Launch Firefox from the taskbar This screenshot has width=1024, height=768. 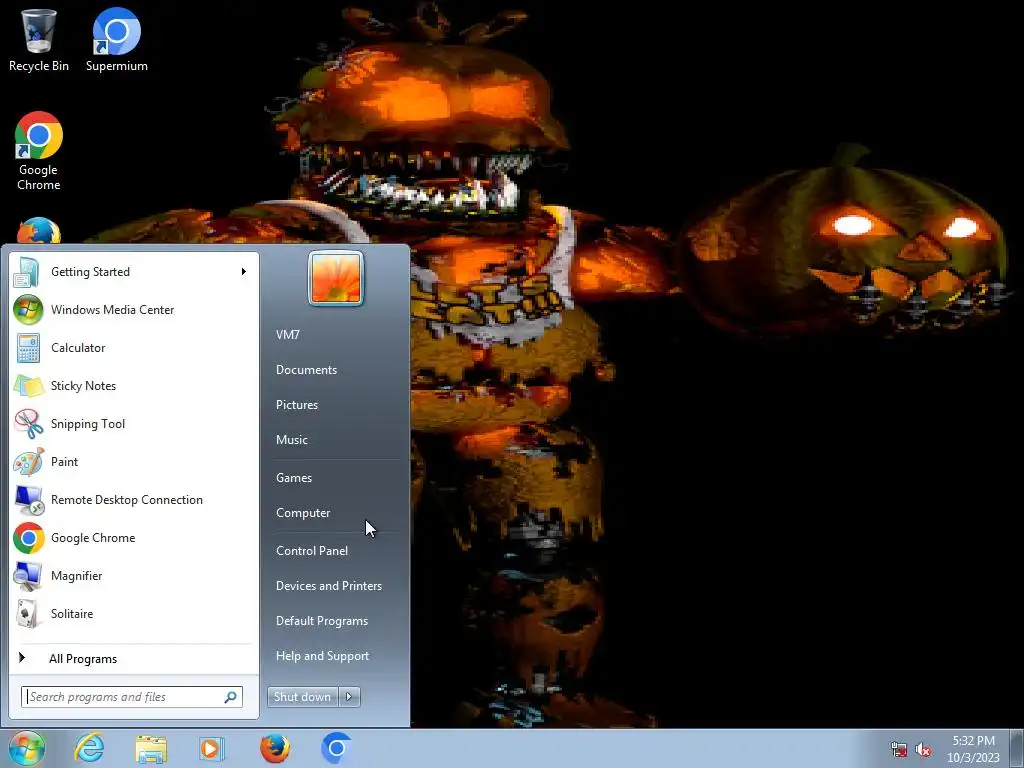tap(275, 748)
